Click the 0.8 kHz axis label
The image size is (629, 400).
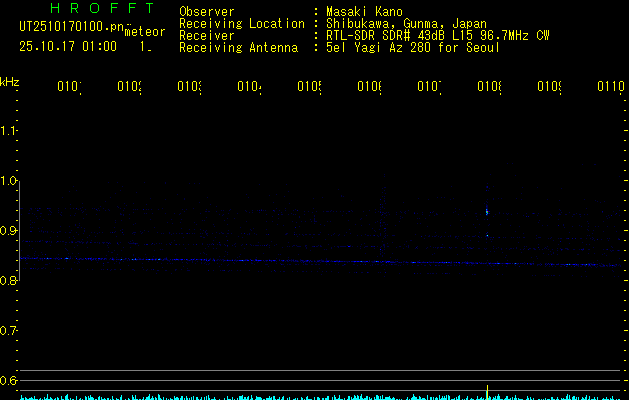tap(10, 281)
